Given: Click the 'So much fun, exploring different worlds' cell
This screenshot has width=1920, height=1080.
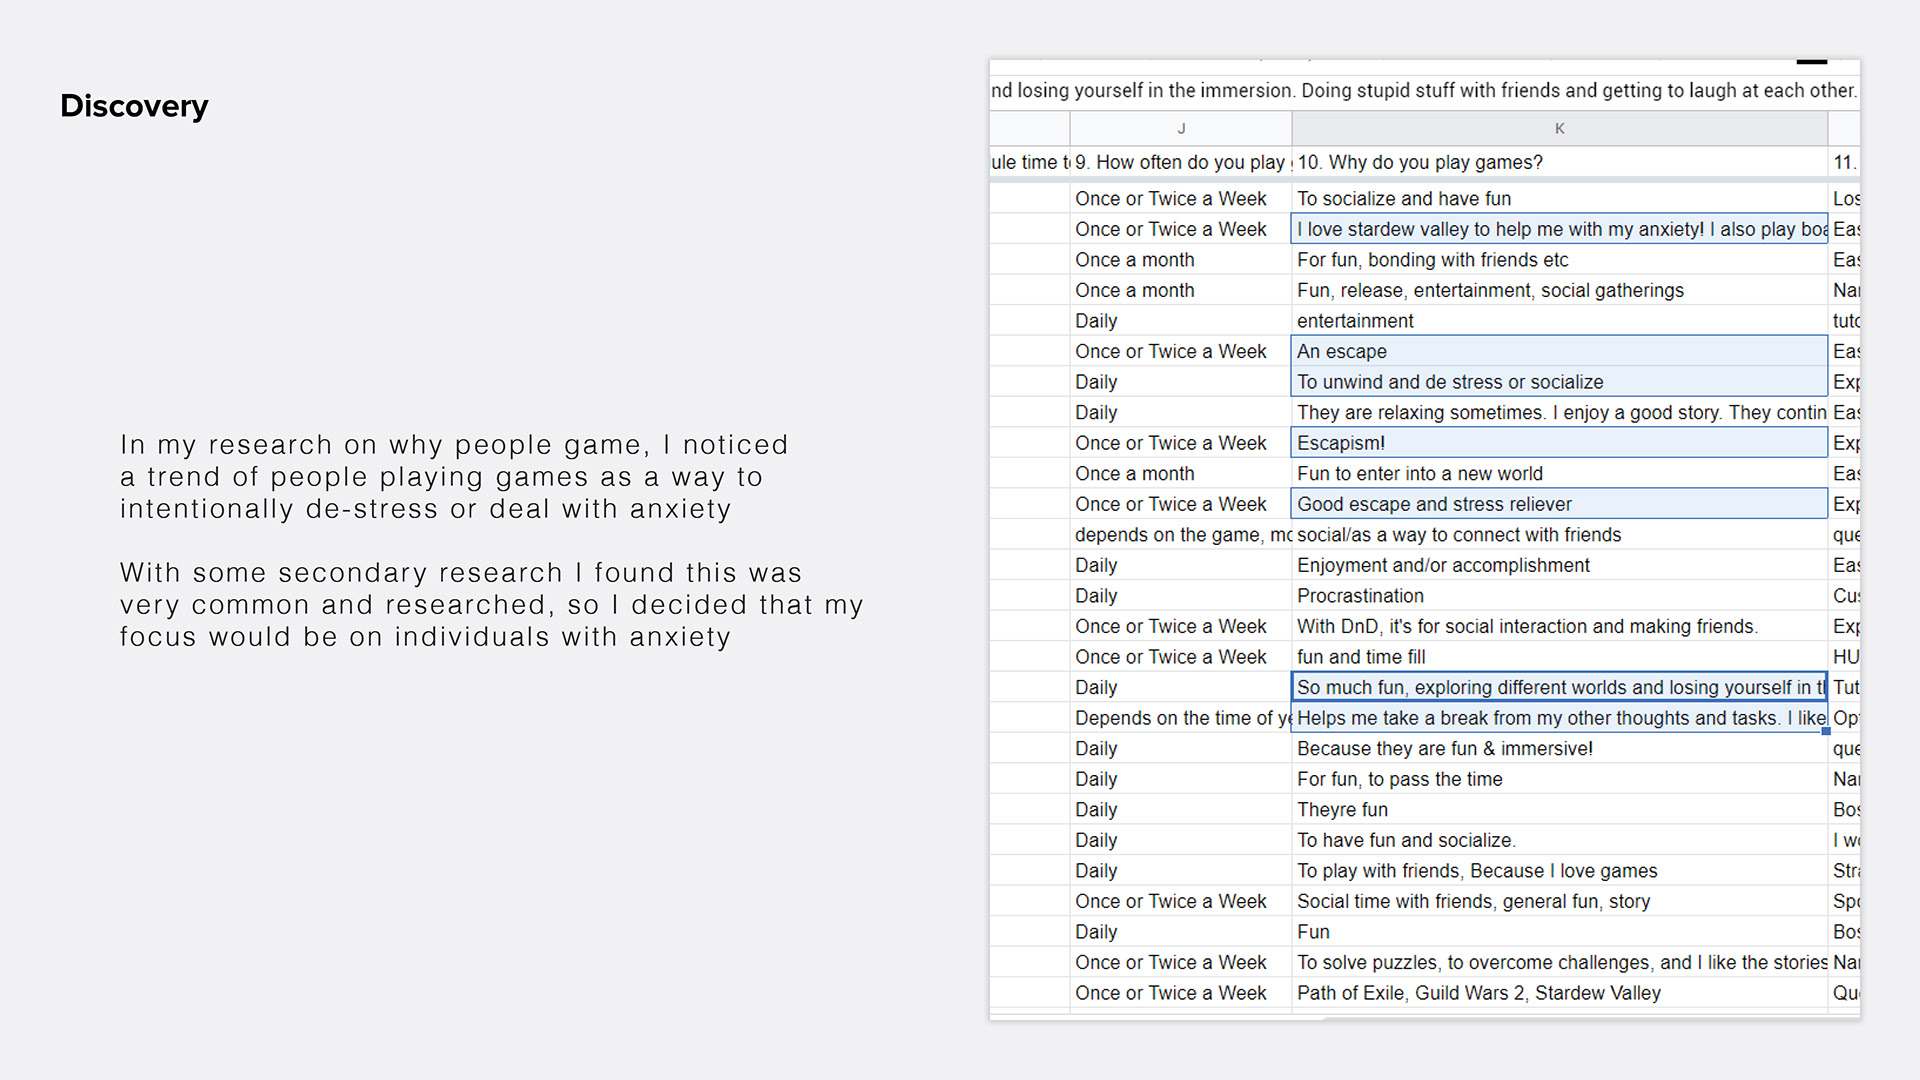Looking at the screenshot, I should [x=1559, y=687].
